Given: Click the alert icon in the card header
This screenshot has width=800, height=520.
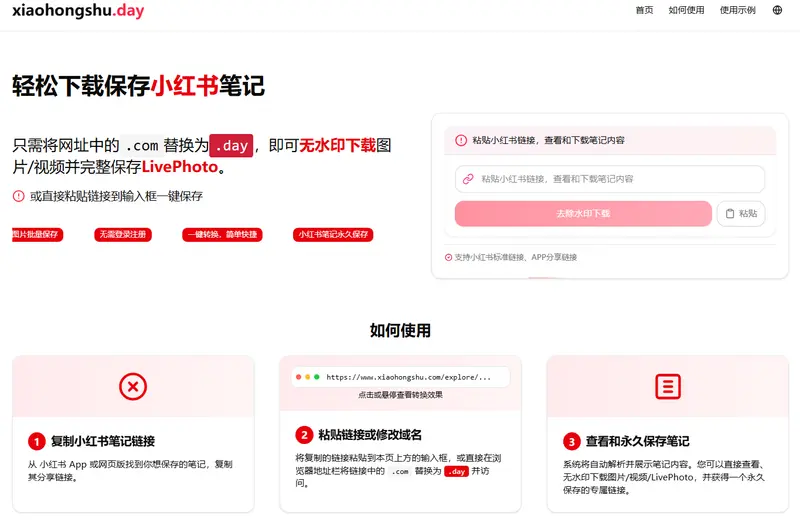Looking at the screenshot, I should click(x=461, y=140).
